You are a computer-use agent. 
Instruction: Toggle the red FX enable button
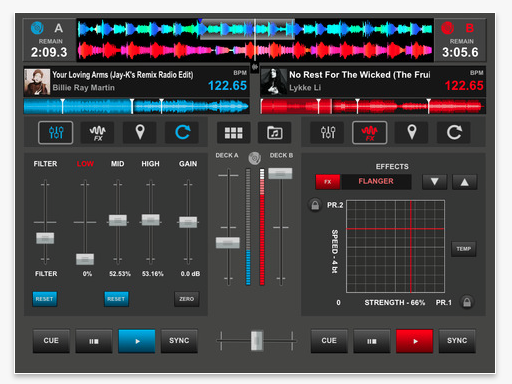pyautogui.click(x=328, y=182)
